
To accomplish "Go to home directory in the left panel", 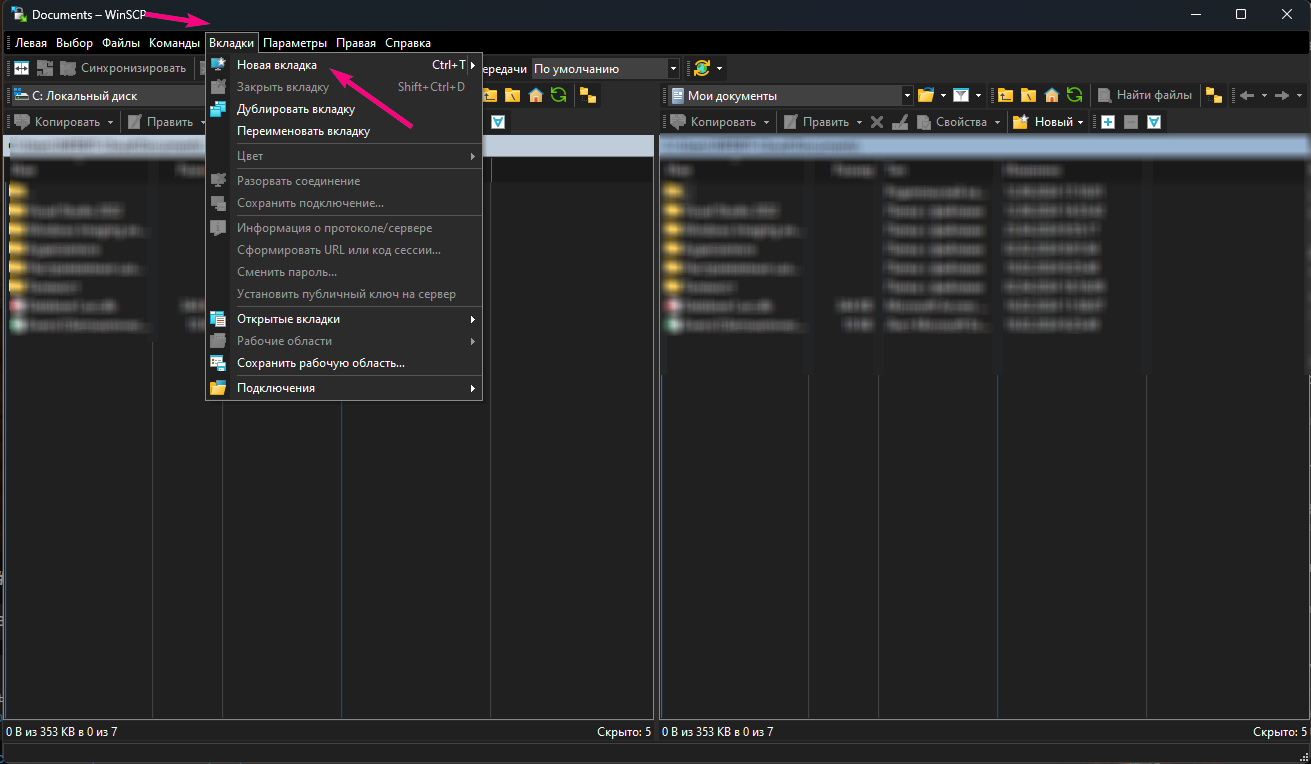I will [536, 95].
